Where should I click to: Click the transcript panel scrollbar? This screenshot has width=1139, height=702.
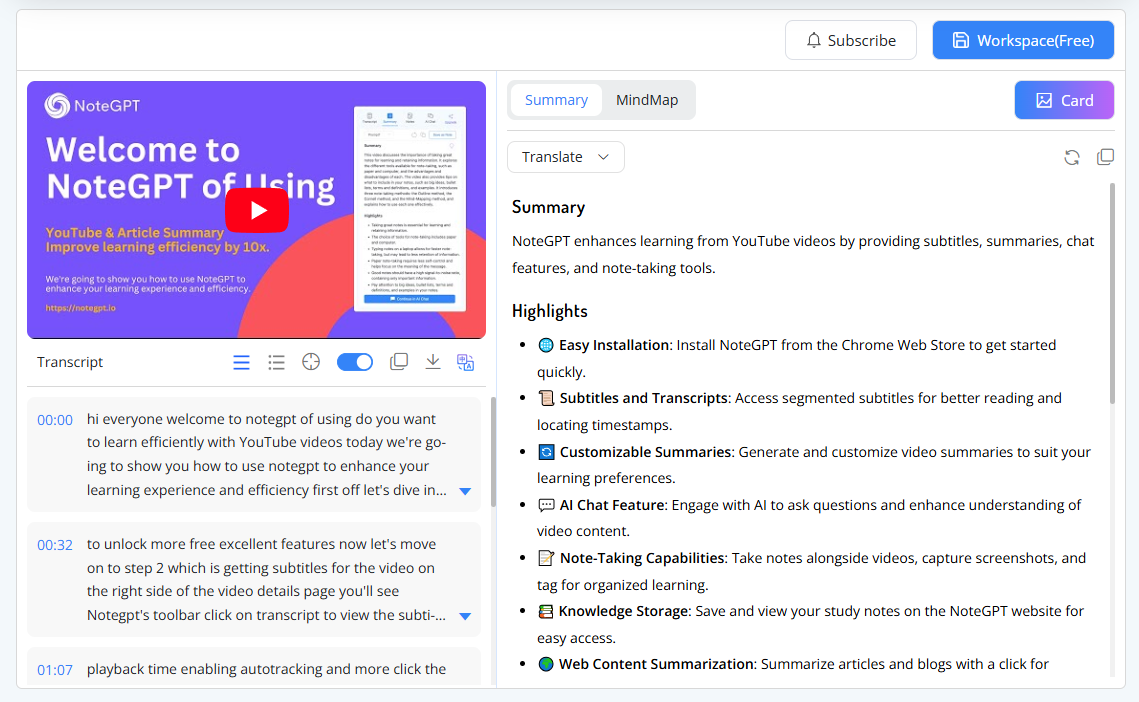tap(493, 452)
